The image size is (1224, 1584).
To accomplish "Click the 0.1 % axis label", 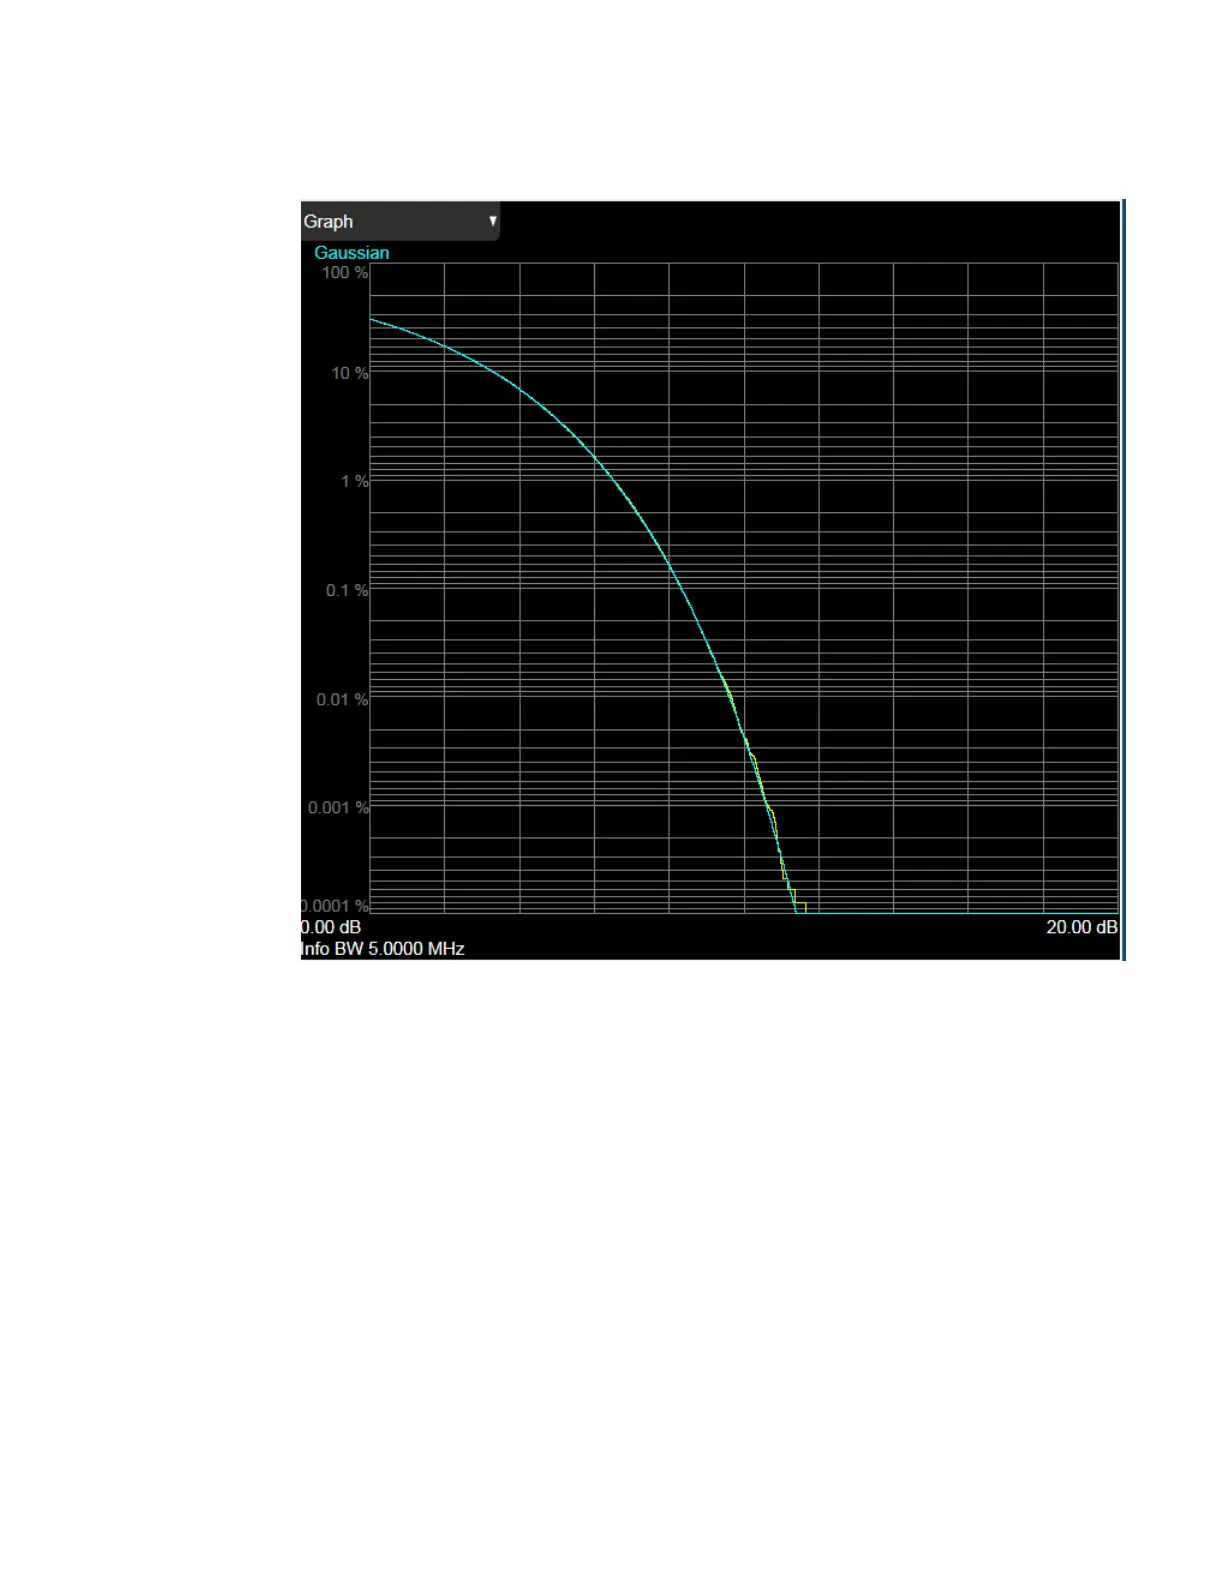I will [347, 590].
